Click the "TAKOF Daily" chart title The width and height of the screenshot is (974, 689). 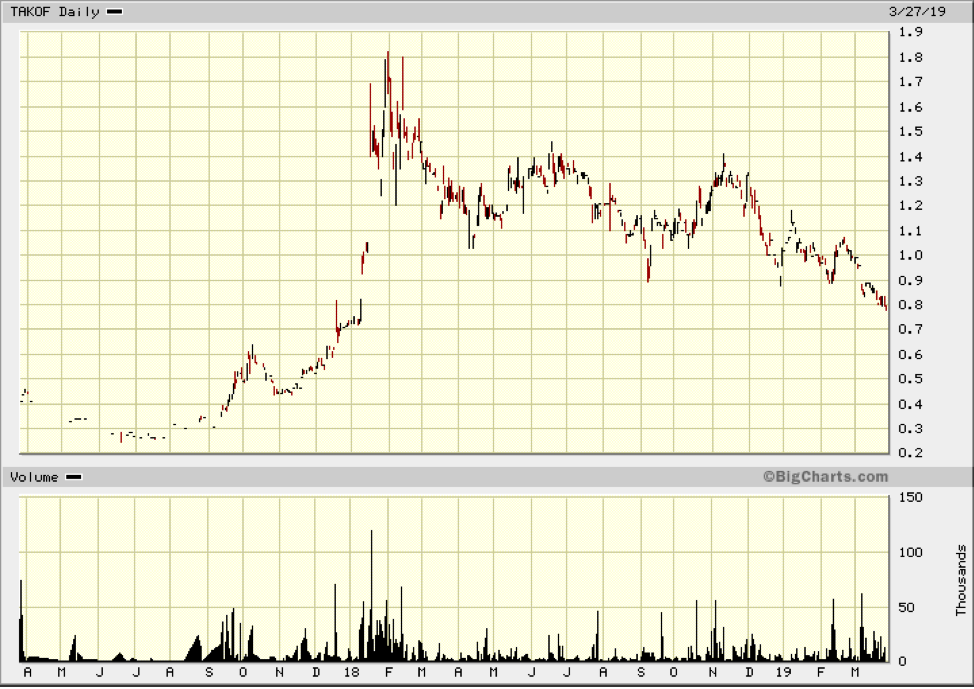(55, 12)
